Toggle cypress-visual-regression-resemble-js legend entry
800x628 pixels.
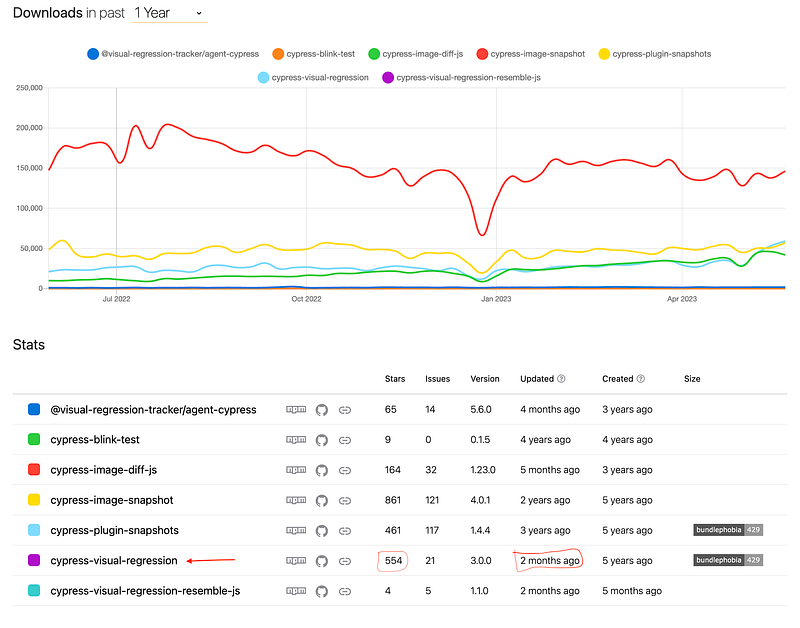pos(461,78)
